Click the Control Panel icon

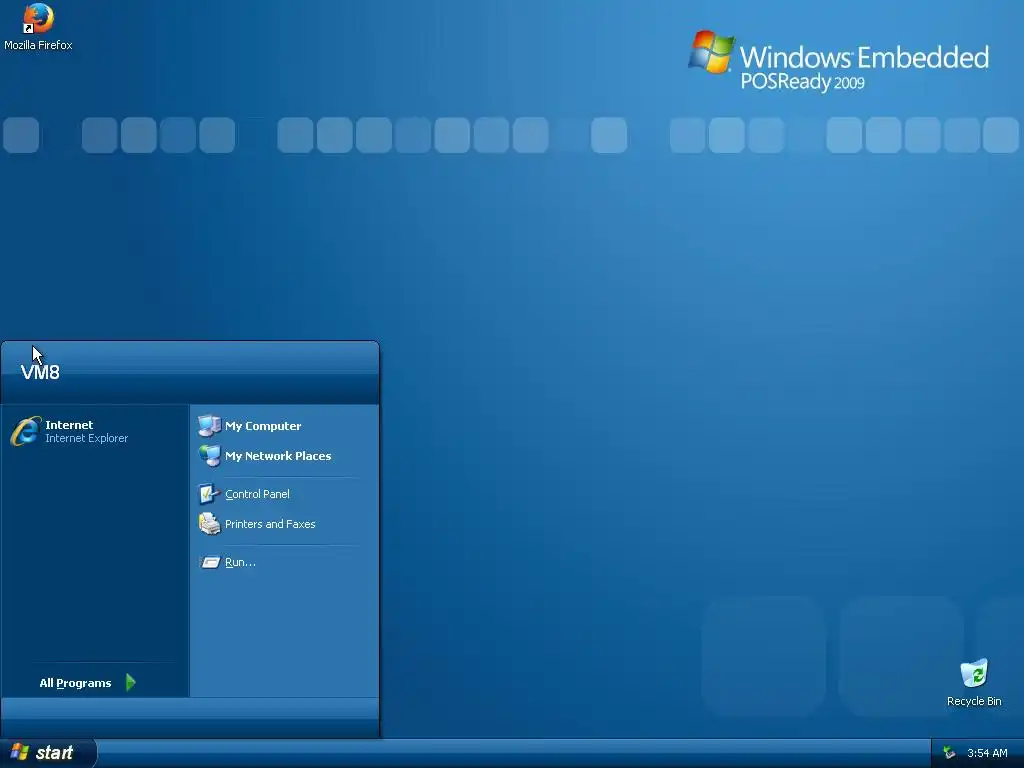tap(210, 494)
